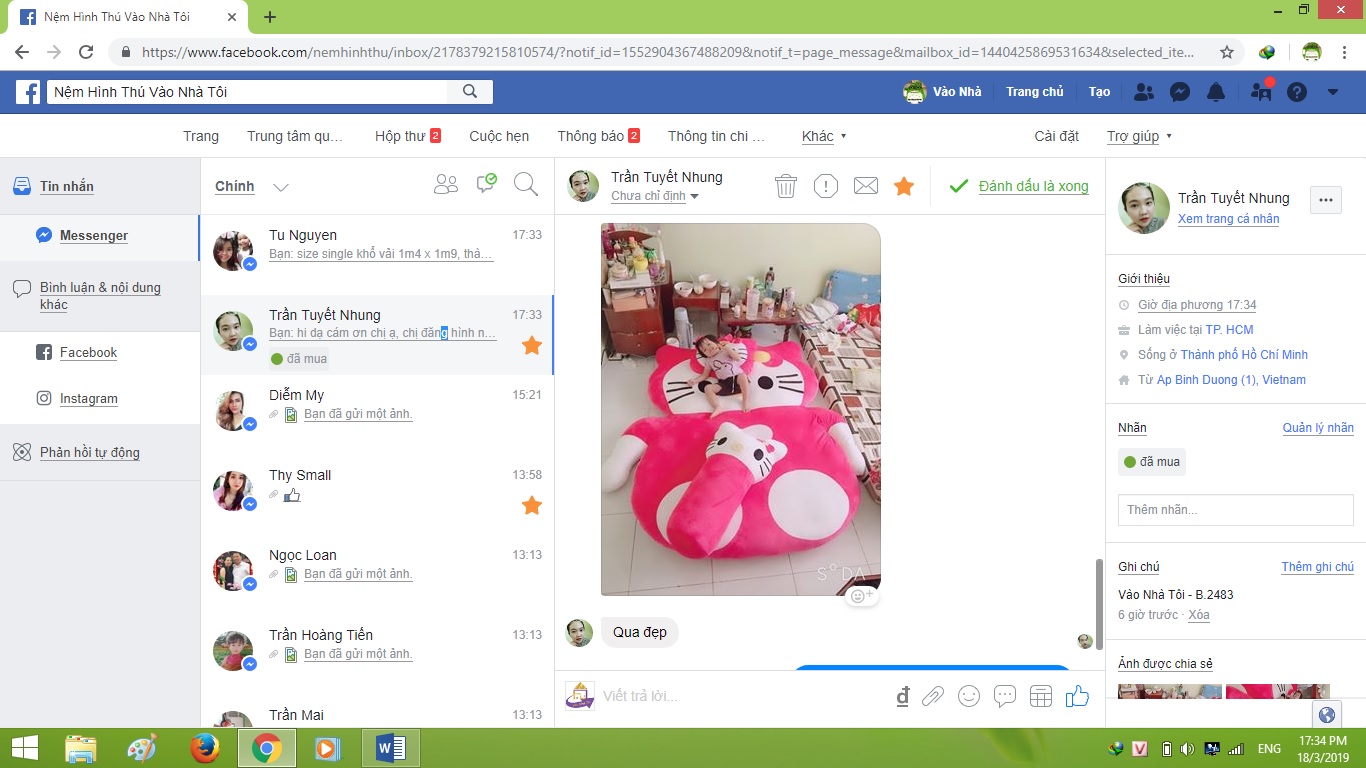Viewport: 1366px width, 768px height.
Task: Open the help question mark icon
Action: click(1297, 92)
